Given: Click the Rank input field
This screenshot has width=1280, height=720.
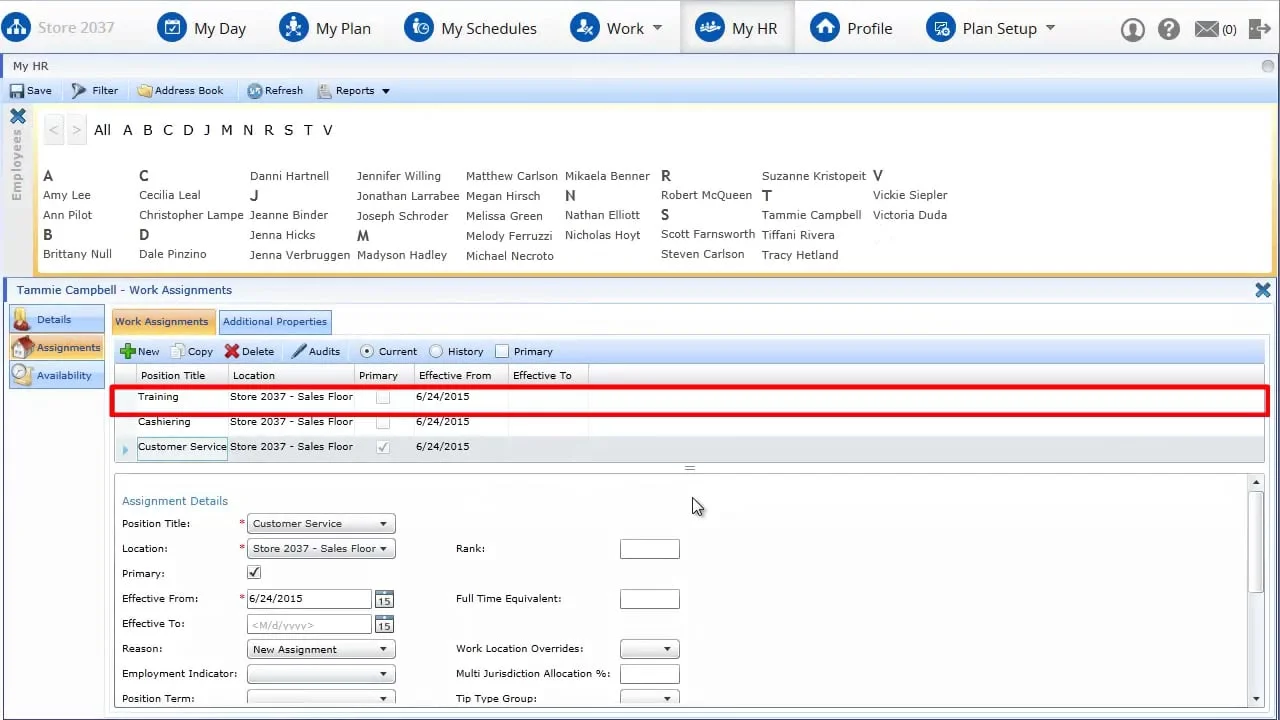Looking at the screenshot, I should click(x=649, y=549).
